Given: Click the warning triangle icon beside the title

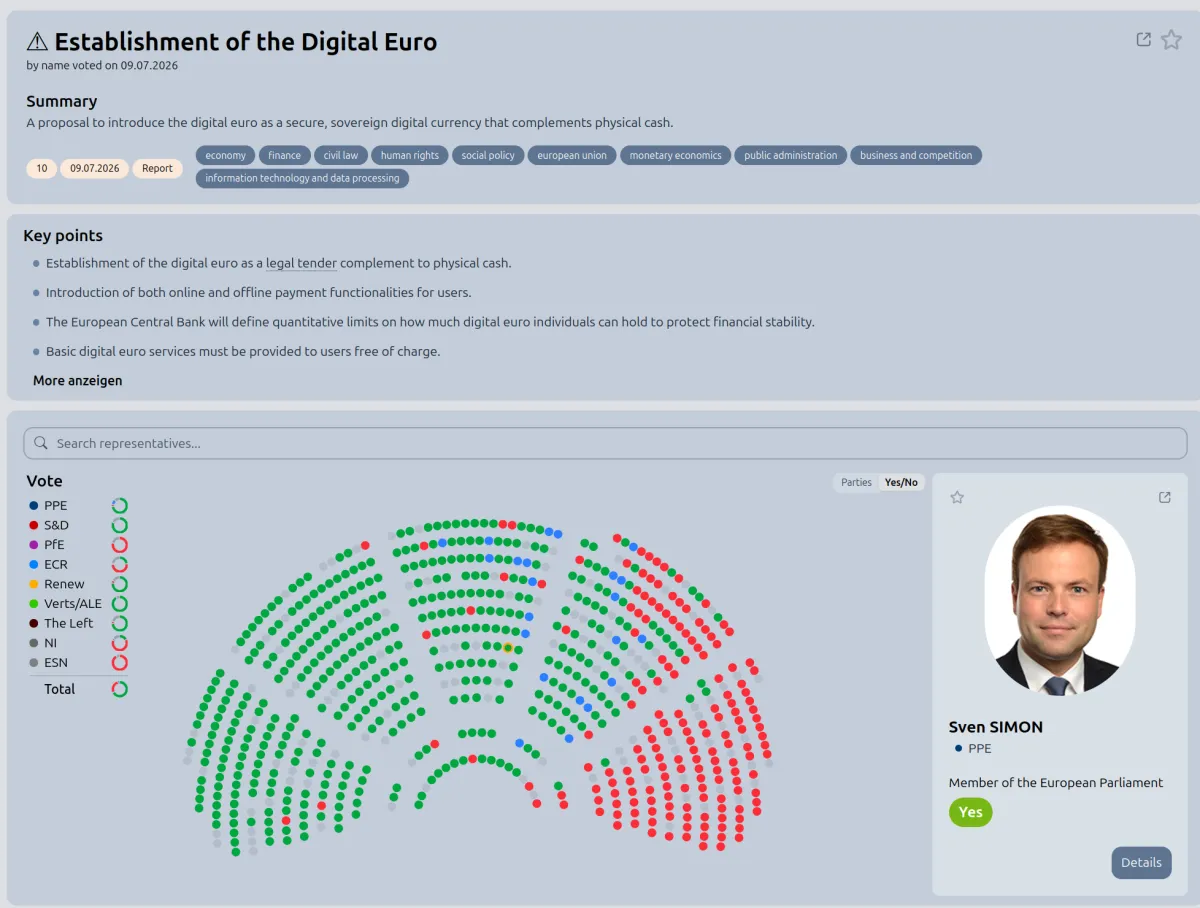Looking at the screenshot, I should pos(37,41).
